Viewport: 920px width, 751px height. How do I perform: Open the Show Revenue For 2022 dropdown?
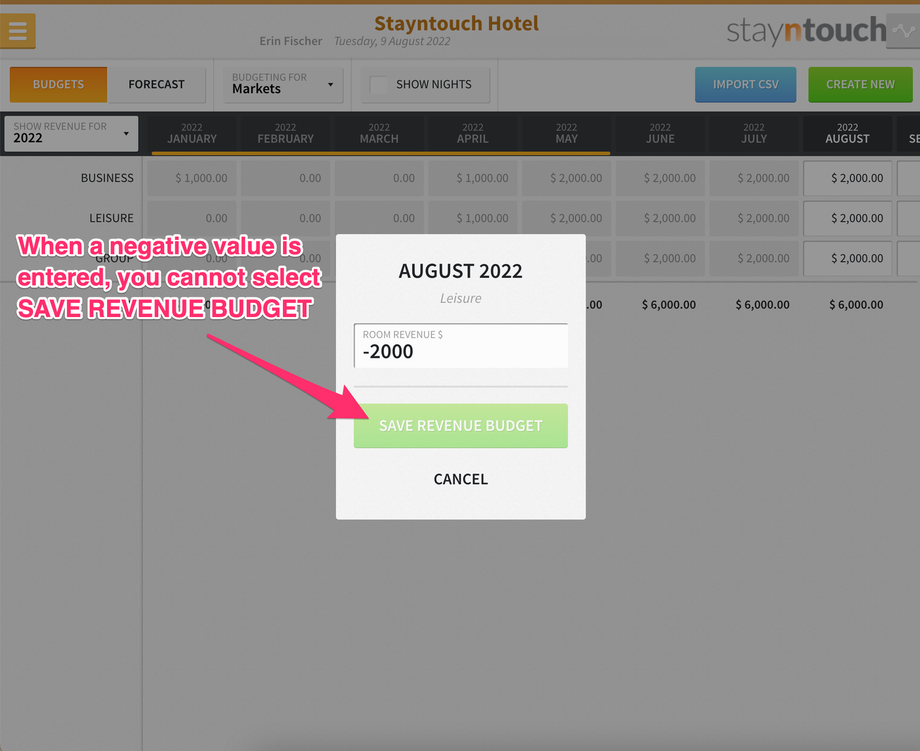coord(71,133)
